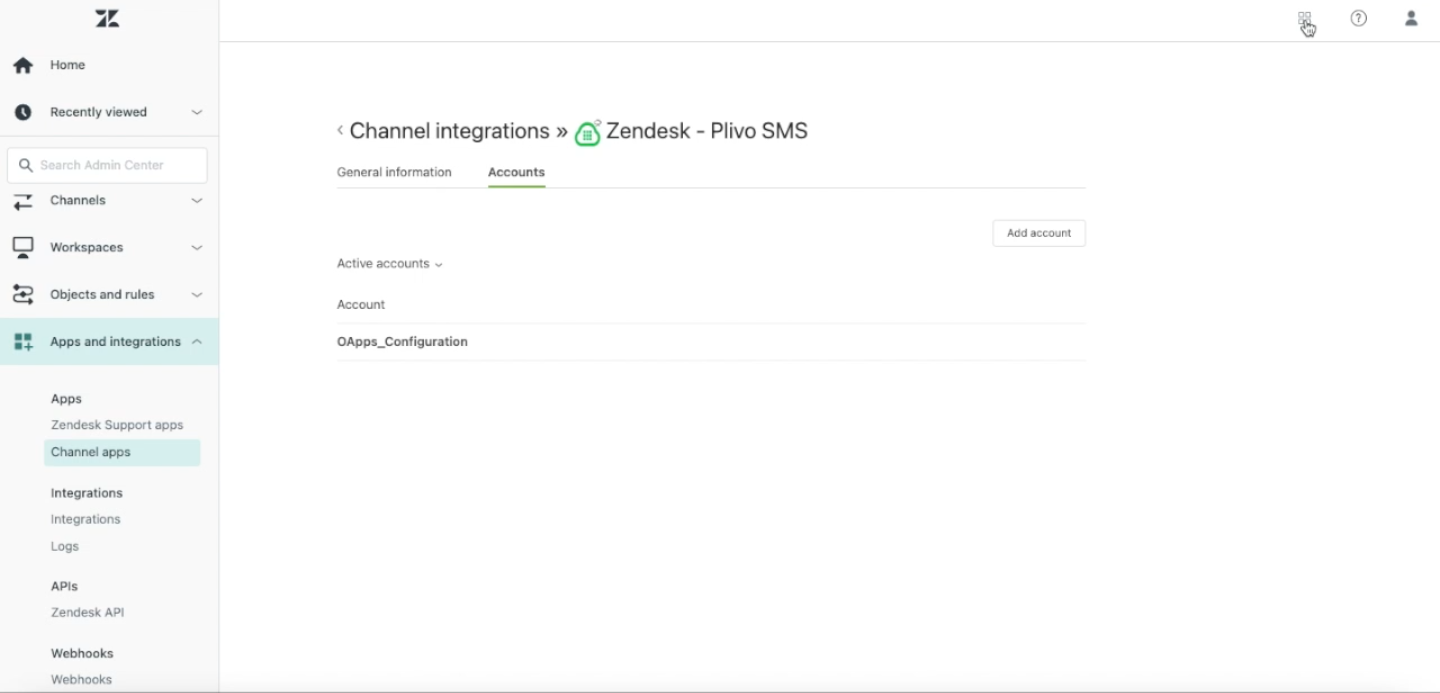This screenshot has width=1440, height=693.
Task: Click the Add account button
Action: [1039, 233]
